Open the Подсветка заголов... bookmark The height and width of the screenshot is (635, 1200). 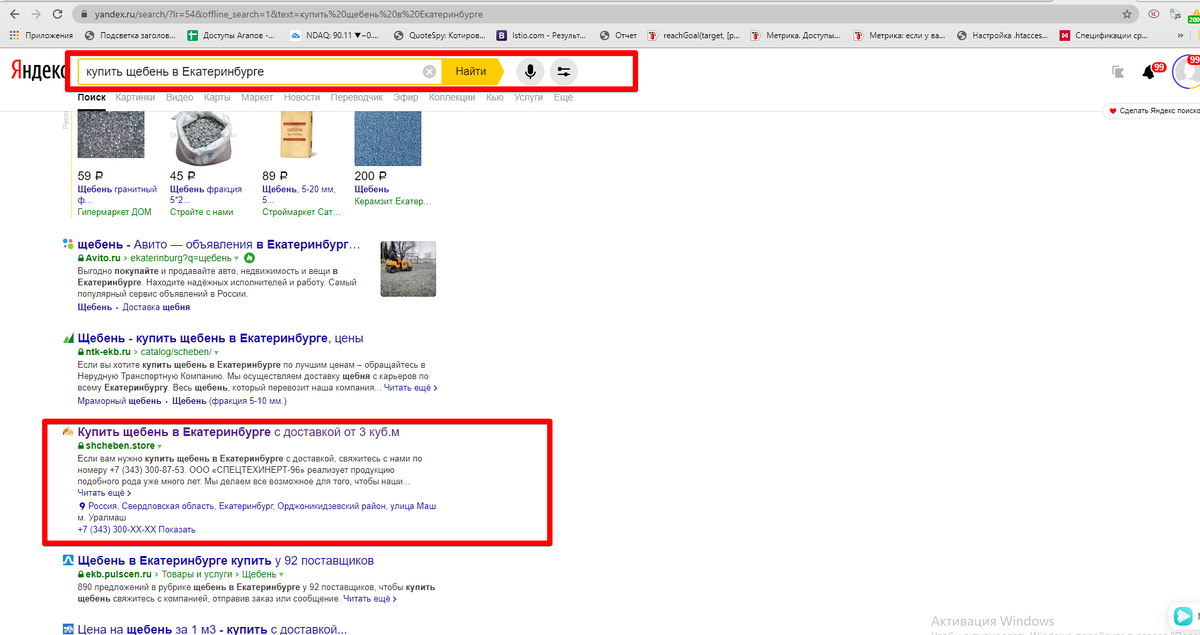131,36
